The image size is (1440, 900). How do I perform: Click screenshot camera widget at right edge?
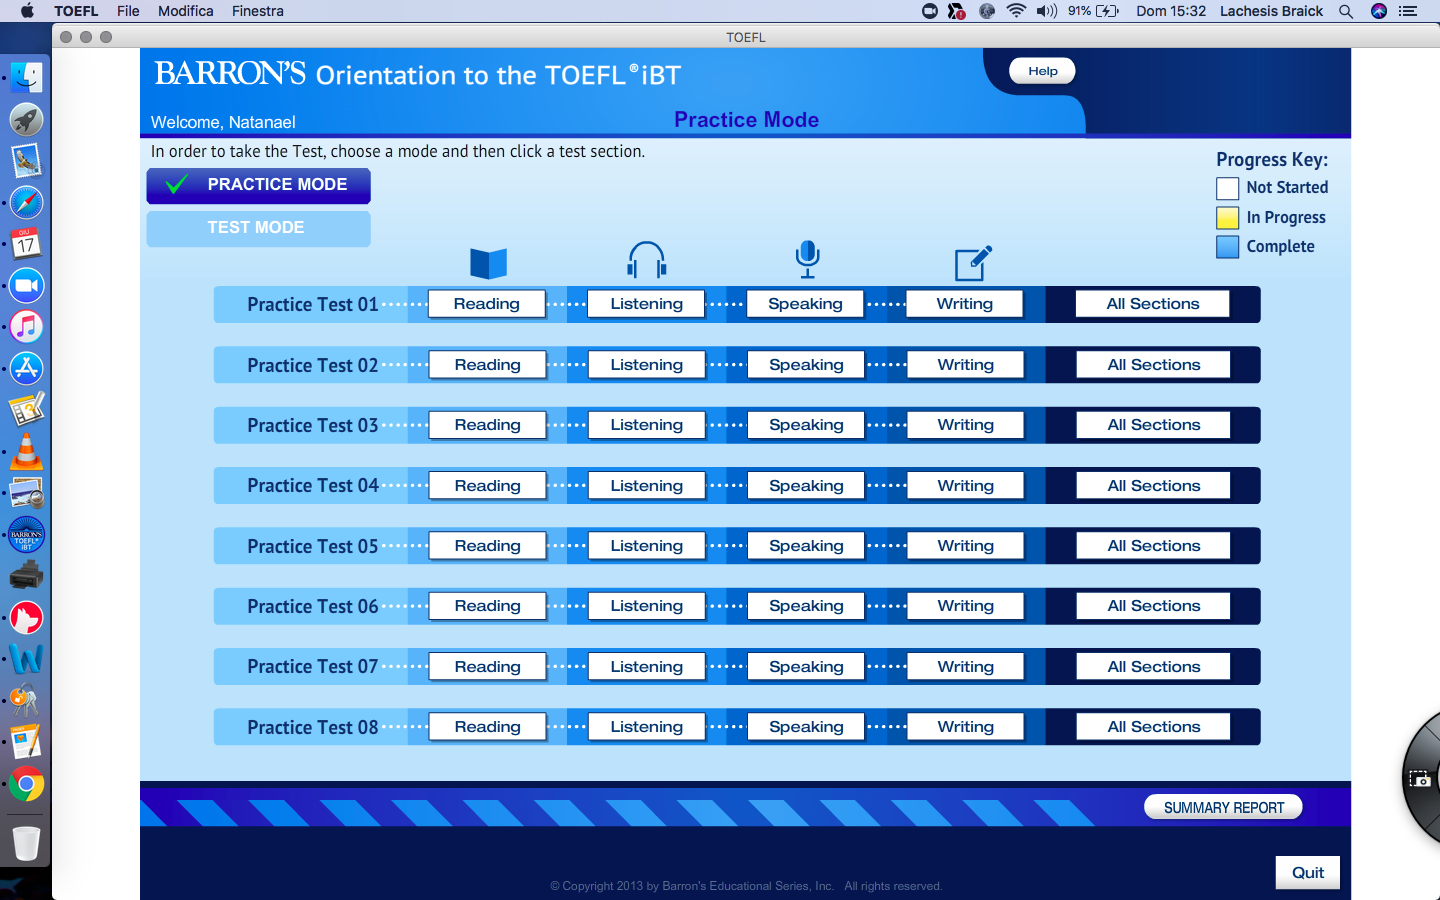(x=1420, y=778)
